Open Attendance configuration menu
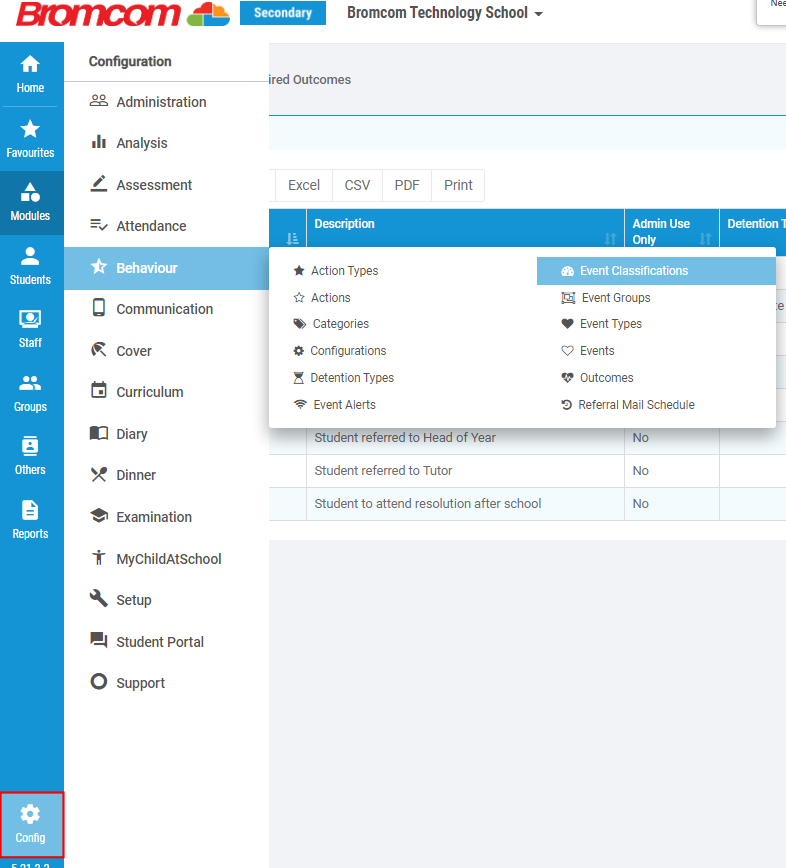This screenshot has width=786, height=868. click(167, 226)
